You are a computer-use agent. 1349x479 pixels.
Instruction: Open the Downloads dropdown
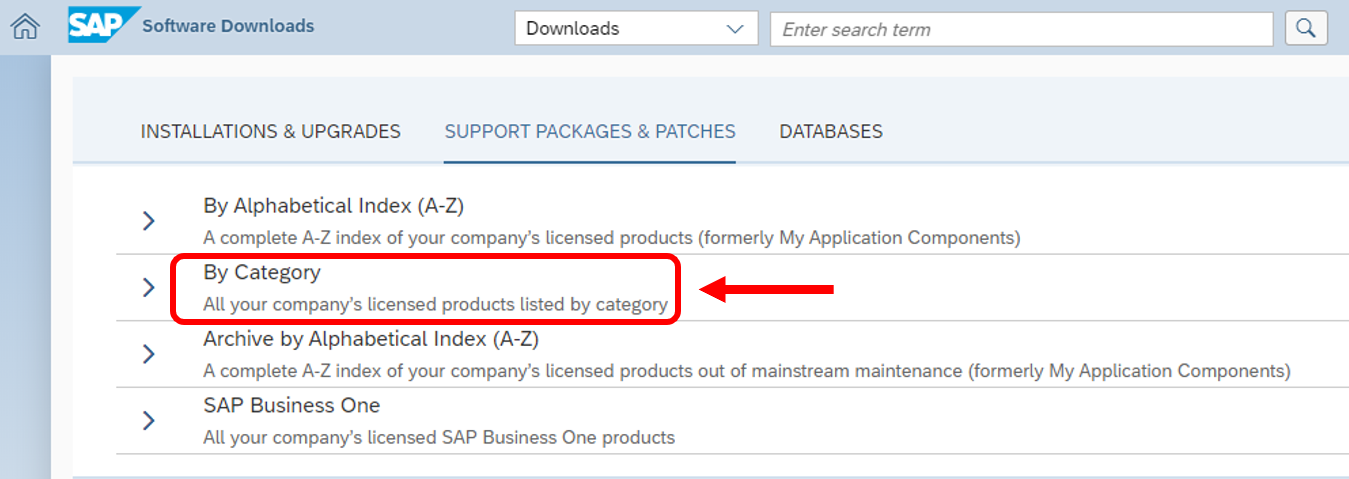636,28
